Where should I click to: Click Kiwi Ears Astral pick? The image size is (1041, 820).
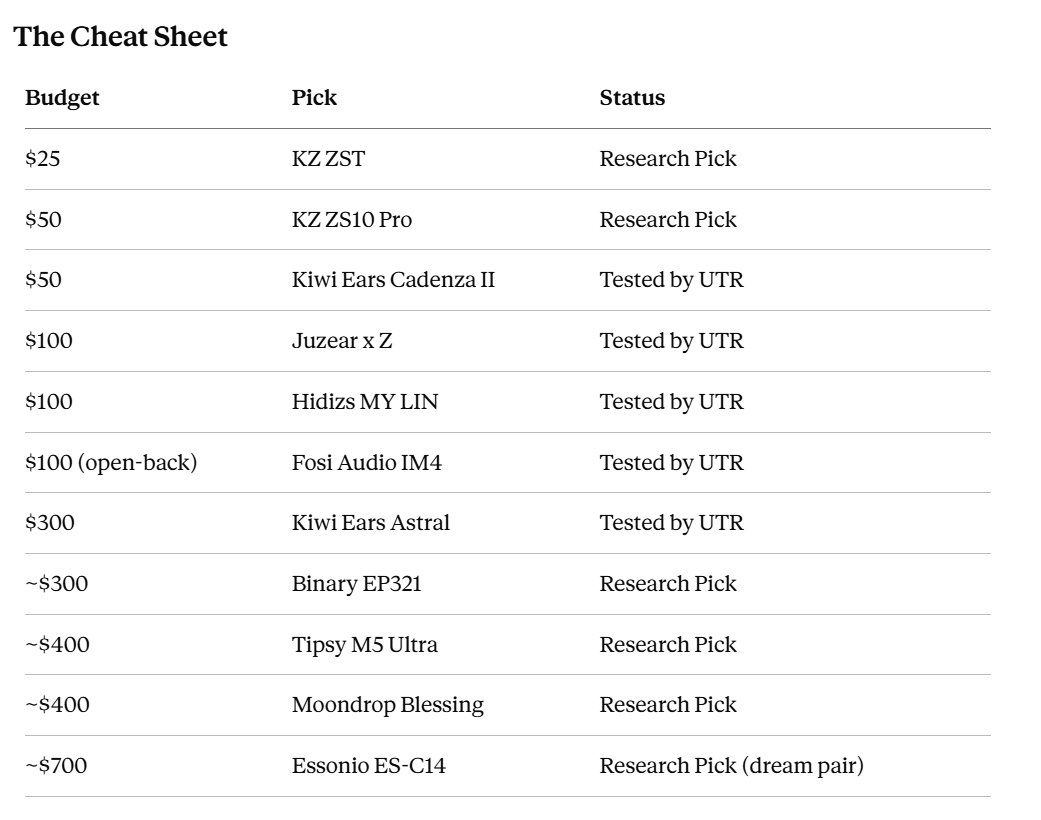(370, 523)
